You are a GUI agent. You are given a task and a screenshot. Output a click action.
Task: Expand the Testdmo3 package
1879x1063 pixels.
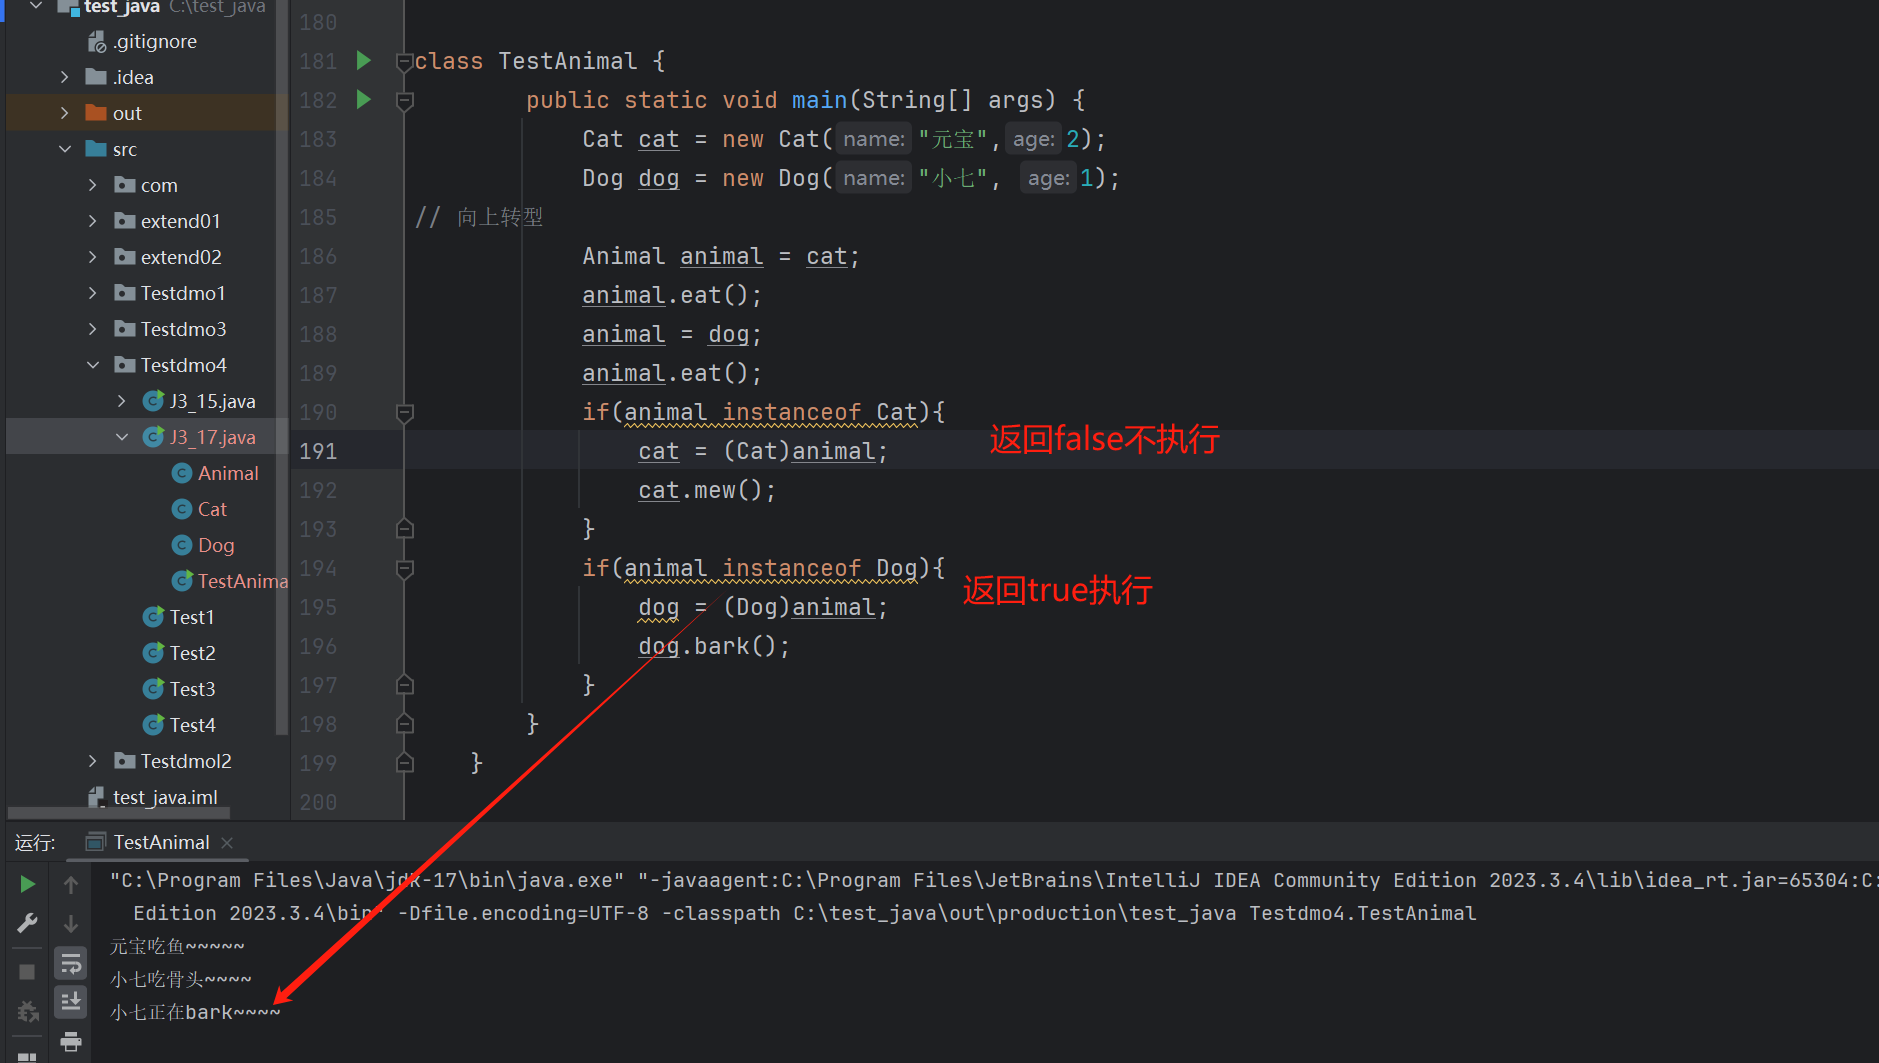(93, 329)
